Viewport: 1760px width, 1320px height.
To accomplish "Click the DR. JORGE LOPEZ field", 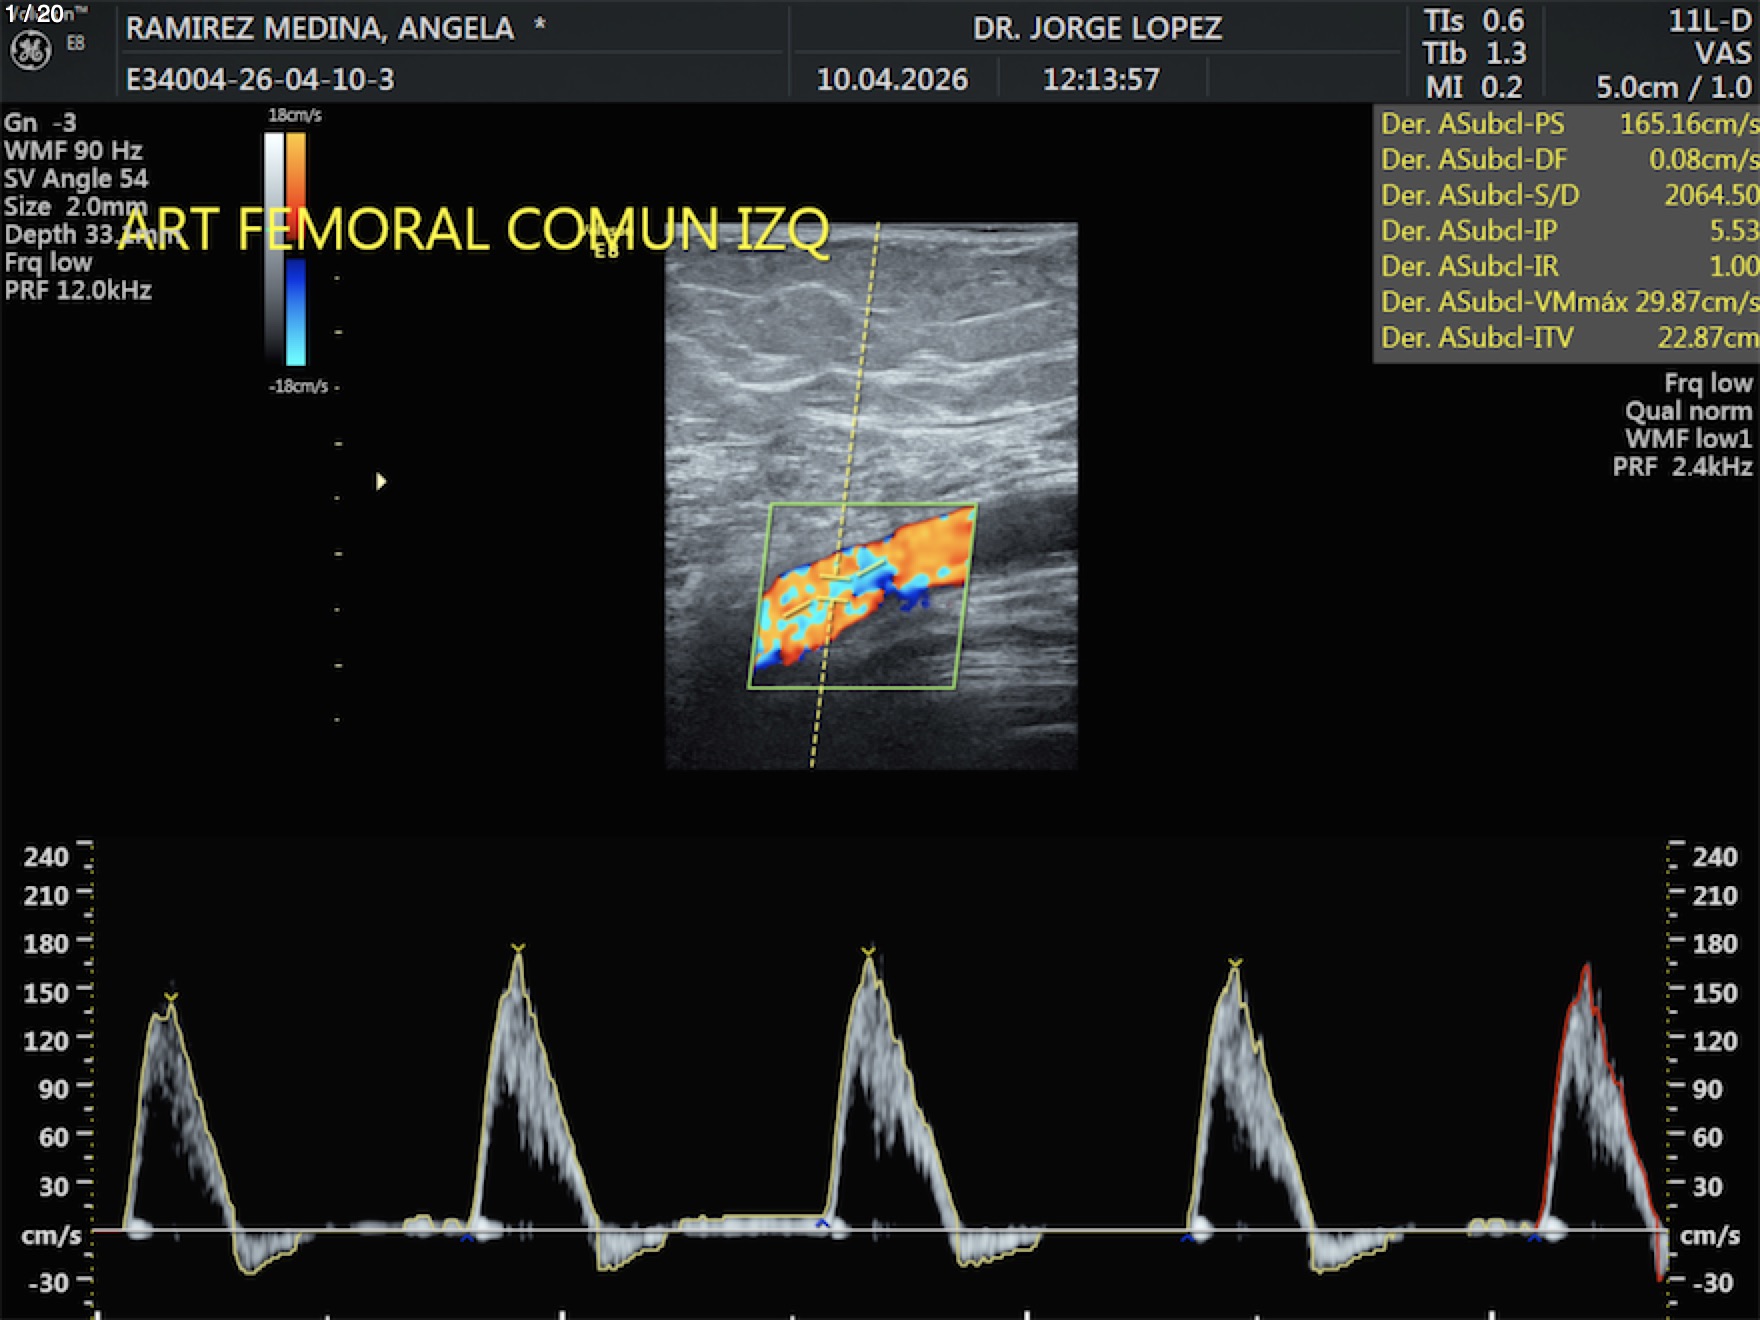I will [1097, 28].
